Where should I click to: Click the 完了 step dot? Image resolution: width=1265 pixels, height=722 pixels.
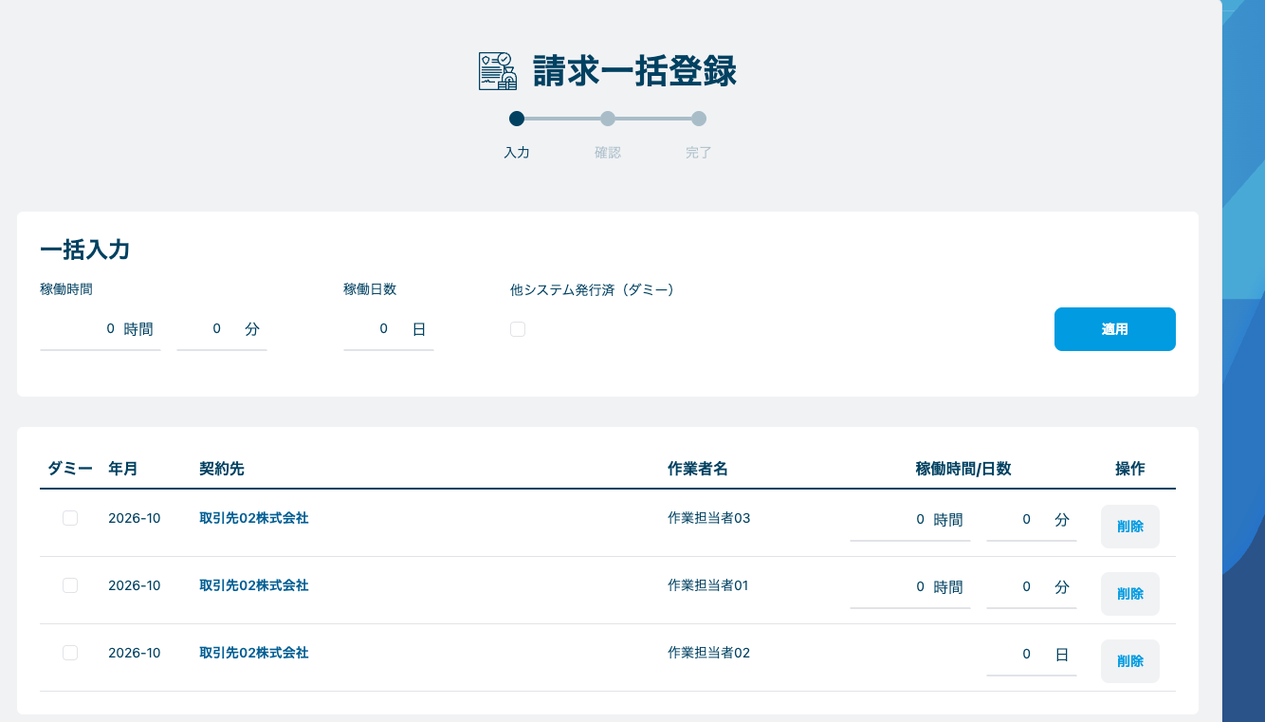[x=699, y=119]
